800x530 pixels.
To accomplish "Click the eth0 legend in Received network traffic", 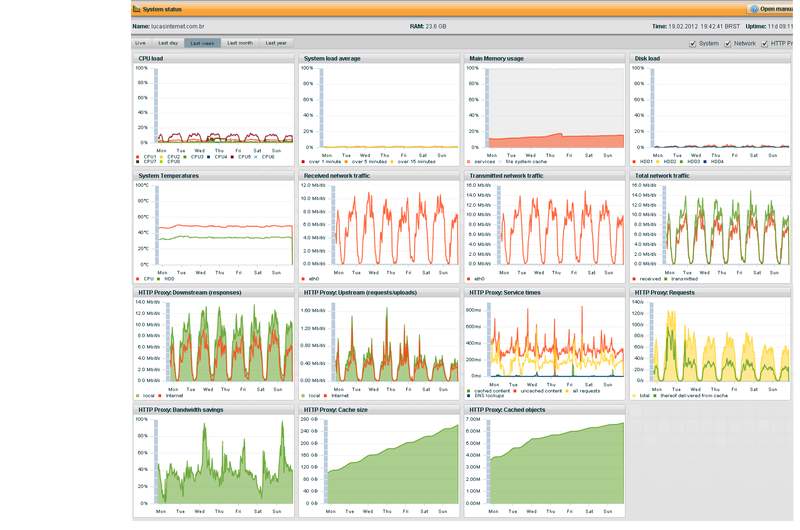I will (308, 279).
